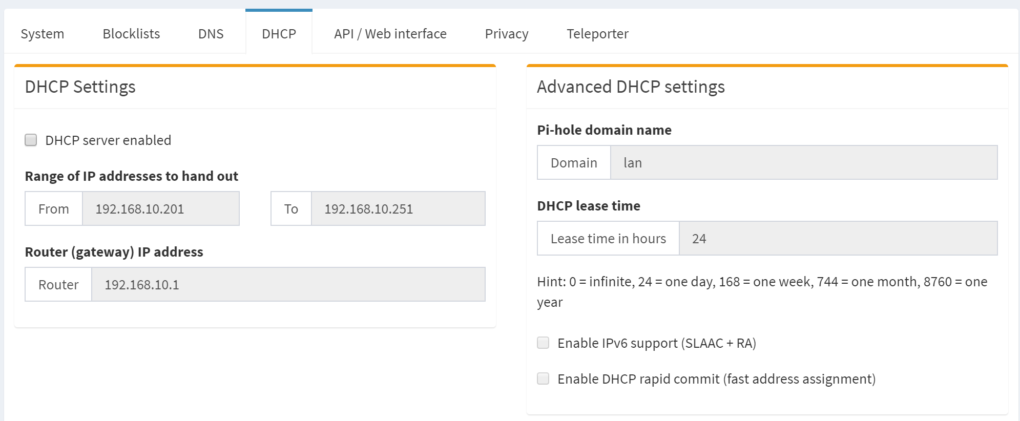Click the 'To' label box
This screenshot has width=1020, height=421.
[291, 209]
